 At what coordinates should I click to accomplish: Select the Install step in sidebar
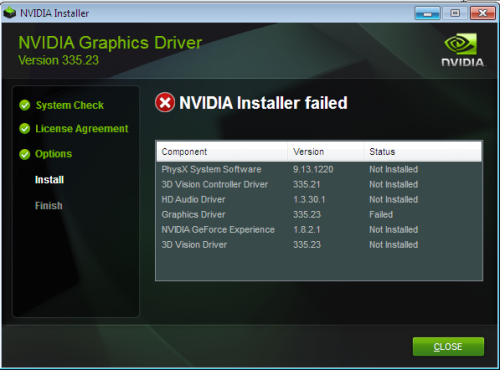coord(49,180)
